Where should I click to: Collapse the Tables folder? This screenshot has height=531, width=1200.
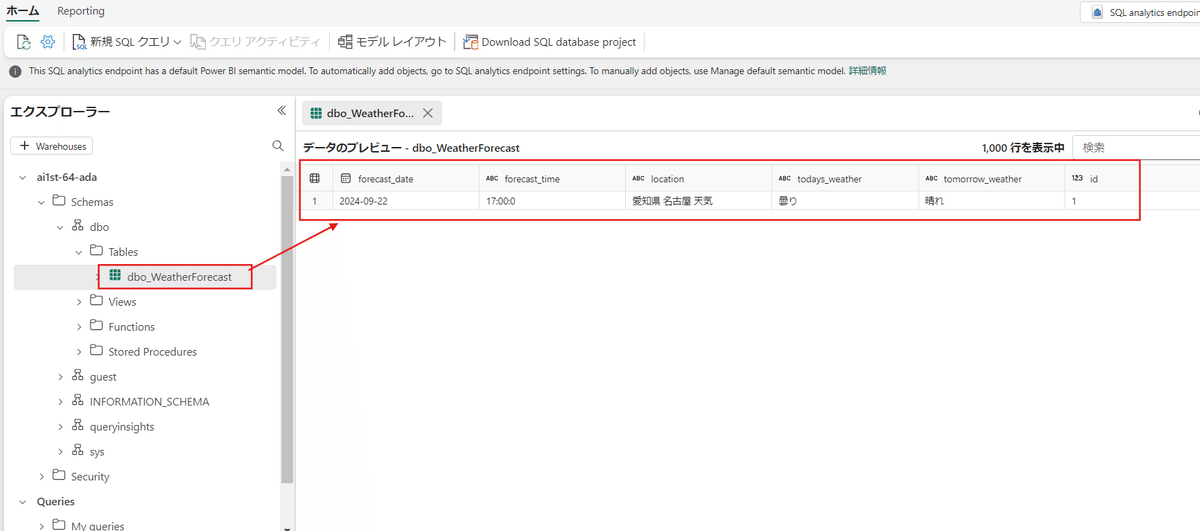[79, 252]
